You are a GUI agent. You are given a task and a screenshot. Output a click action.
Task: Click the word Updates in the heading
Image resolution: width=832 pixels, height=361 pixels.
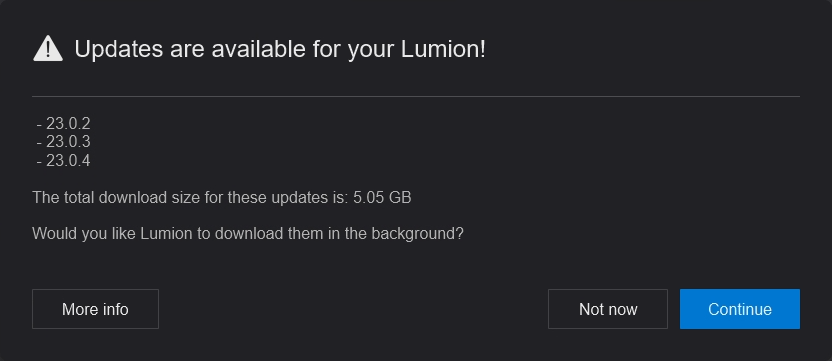point(119,49)
